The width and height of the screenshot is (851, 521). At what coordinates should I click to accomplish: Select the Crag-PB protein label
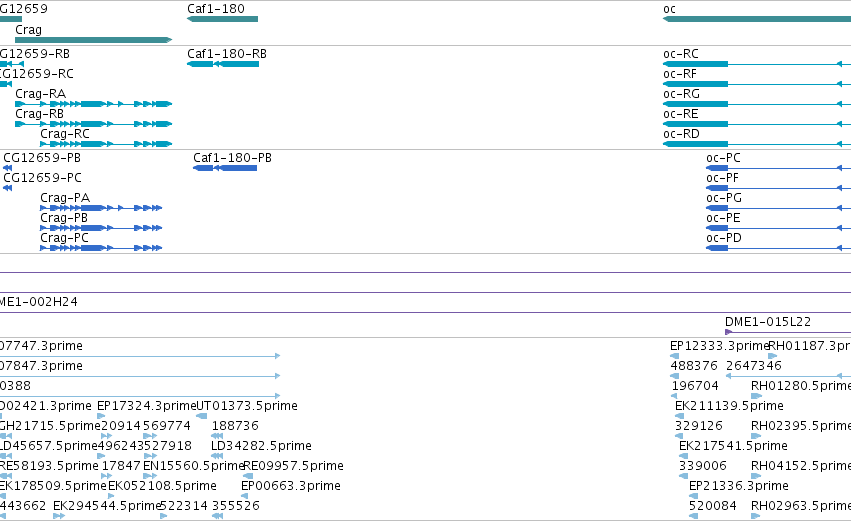coord(64,218)
